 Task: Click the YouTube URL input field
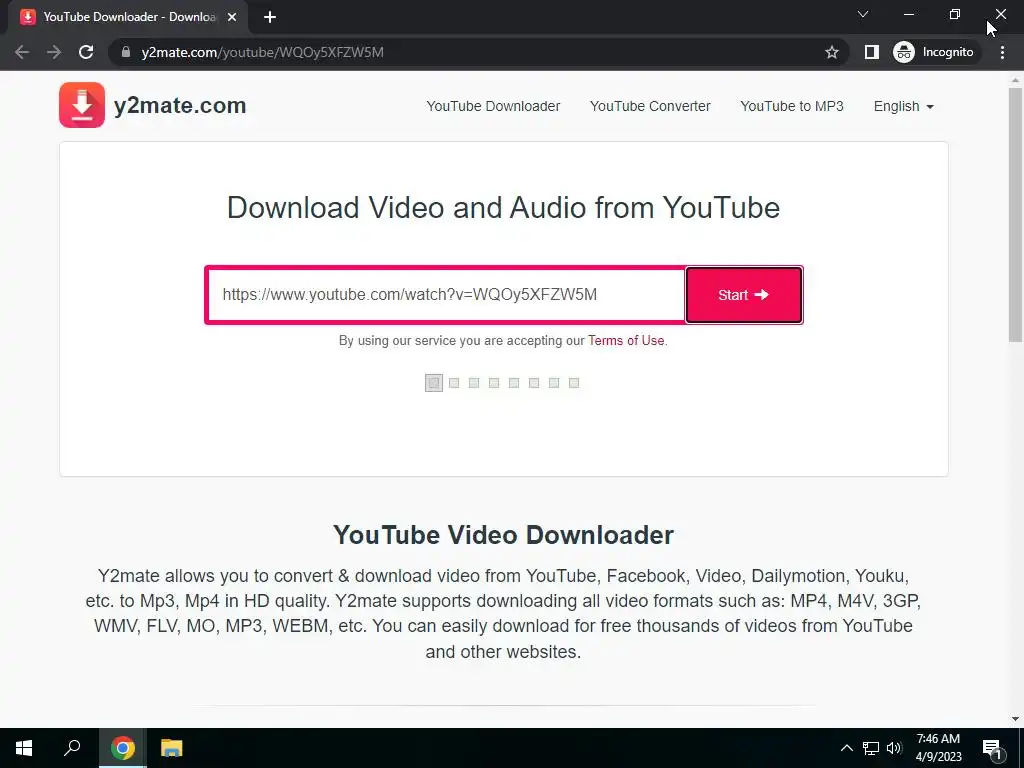(x=446, y=295)
